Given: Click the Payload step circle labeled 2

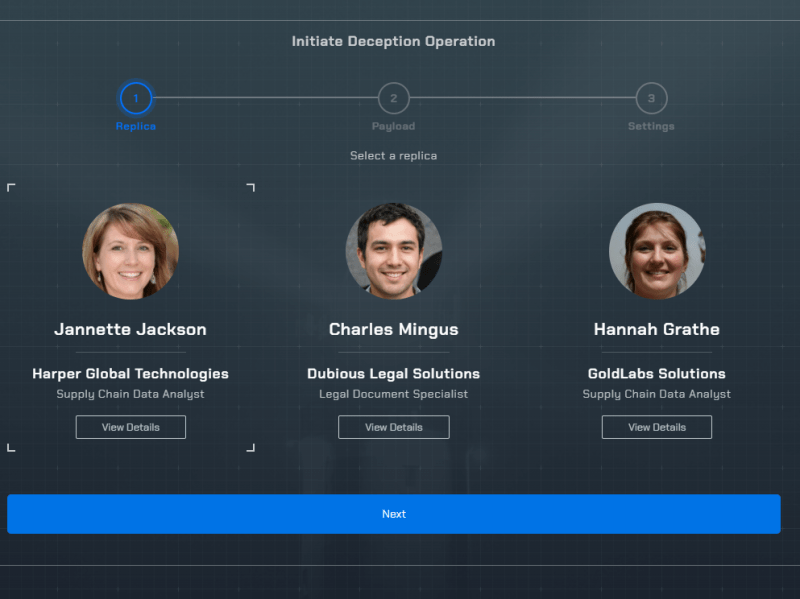Looking at the screenshot, I should [393, 99].
